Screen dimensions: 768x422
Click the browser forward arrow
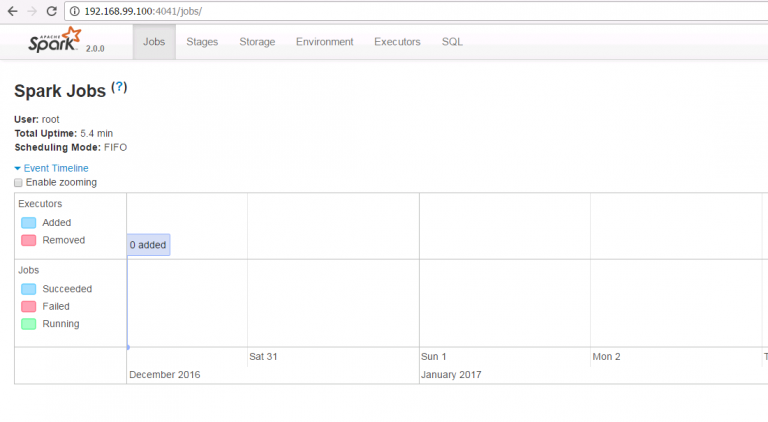tap(31, 10)
